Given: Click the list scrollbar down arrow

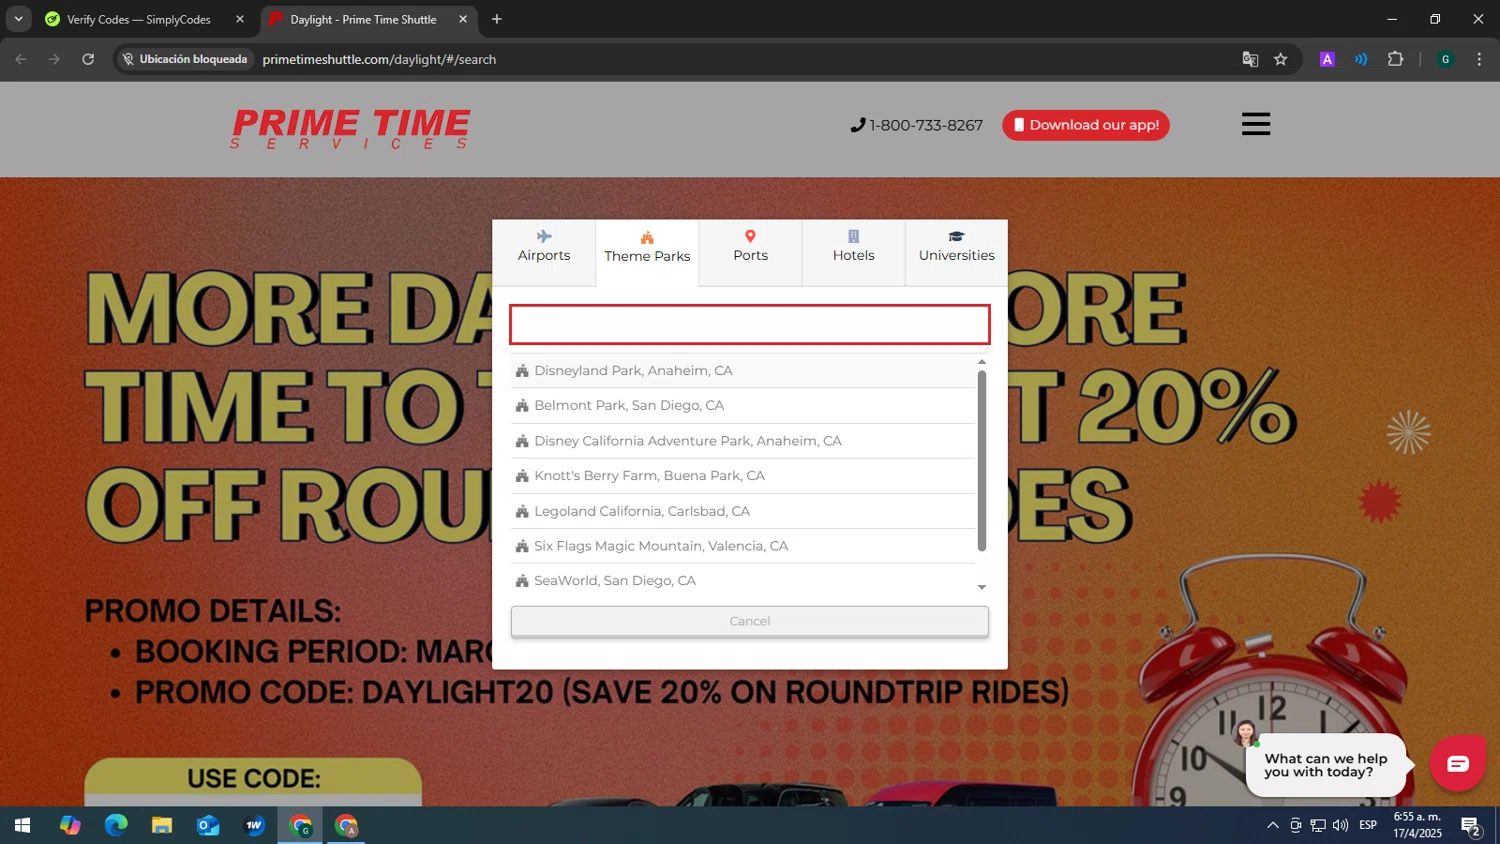Looking at the screenshot, I should 982,588.
